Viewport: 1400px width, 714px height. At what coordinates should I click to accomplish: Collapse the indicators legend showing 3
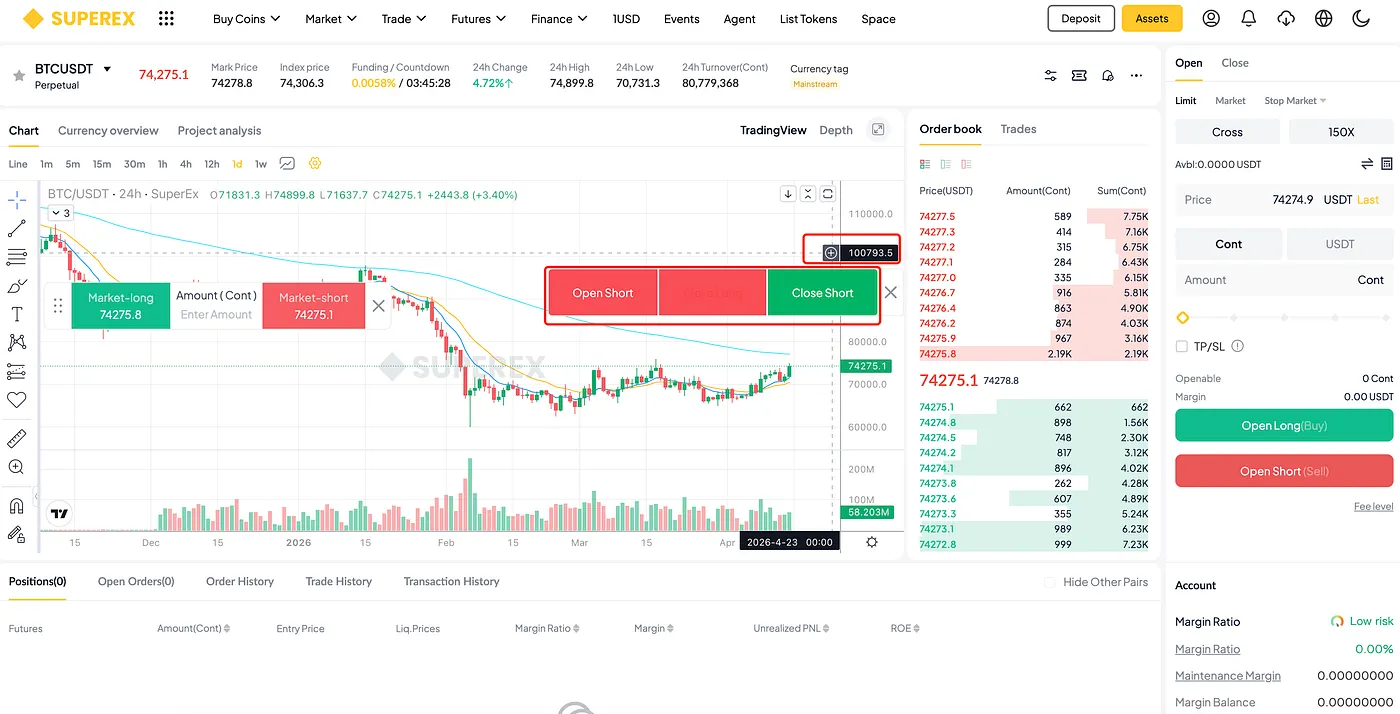pos(60,213)
